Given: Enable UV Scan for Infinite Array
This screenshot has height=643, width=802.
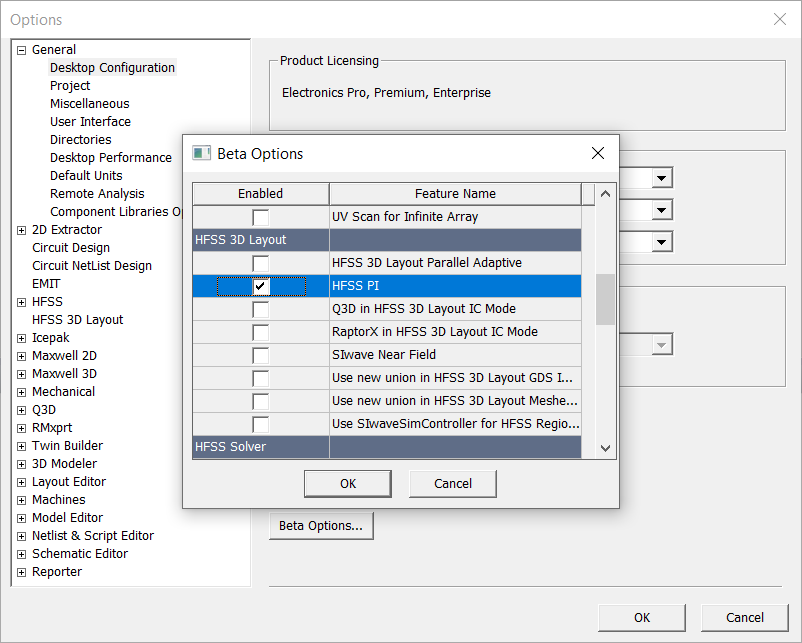Looking at the screenshot, I should point(263,216).
